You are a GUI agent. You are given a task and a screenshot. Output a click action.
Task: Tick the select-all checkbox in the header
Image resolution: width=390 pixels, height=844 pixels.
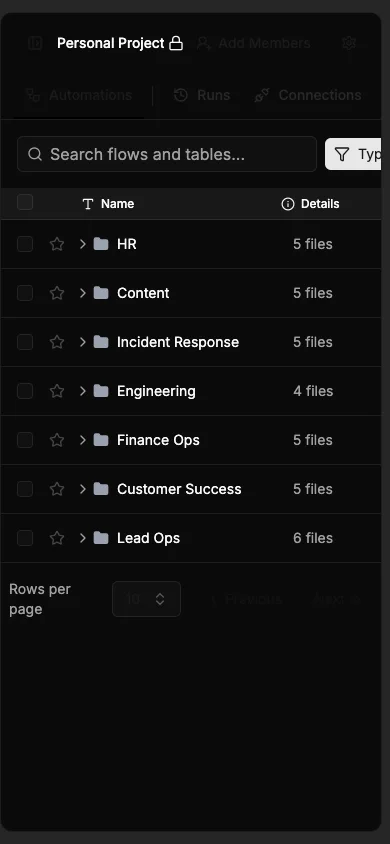(x=25, y=202)
